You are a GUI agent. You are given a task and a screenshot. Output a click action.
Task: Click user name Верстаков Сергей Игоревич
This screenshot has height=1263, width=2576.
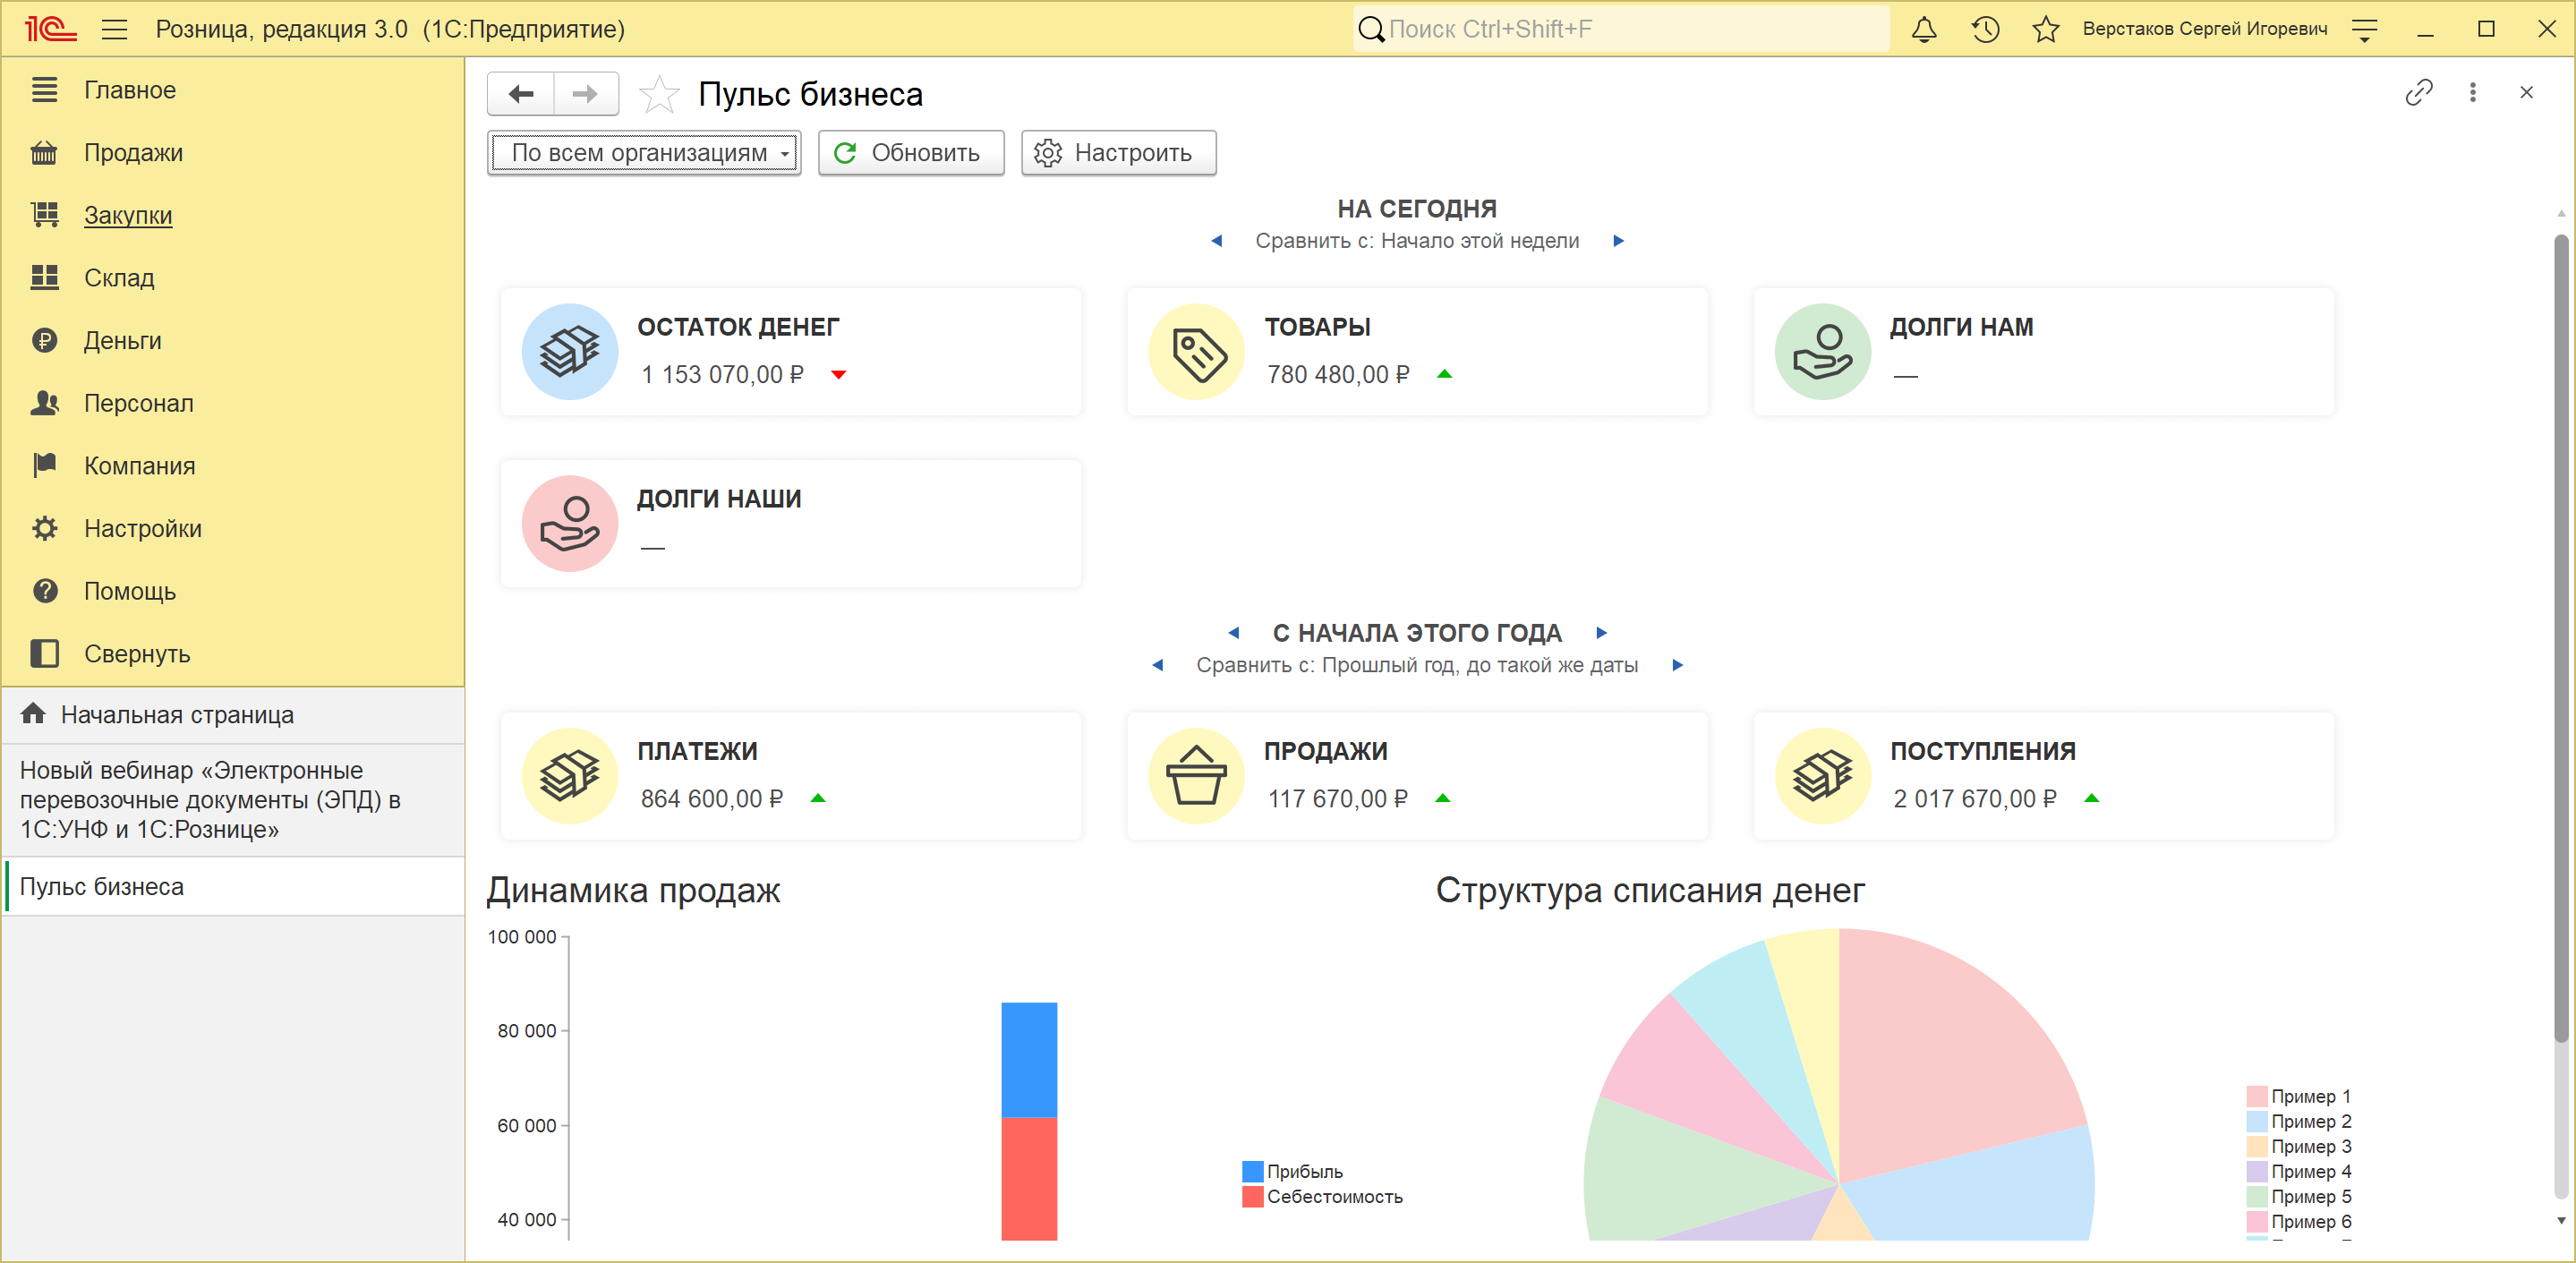[2204, 29]
